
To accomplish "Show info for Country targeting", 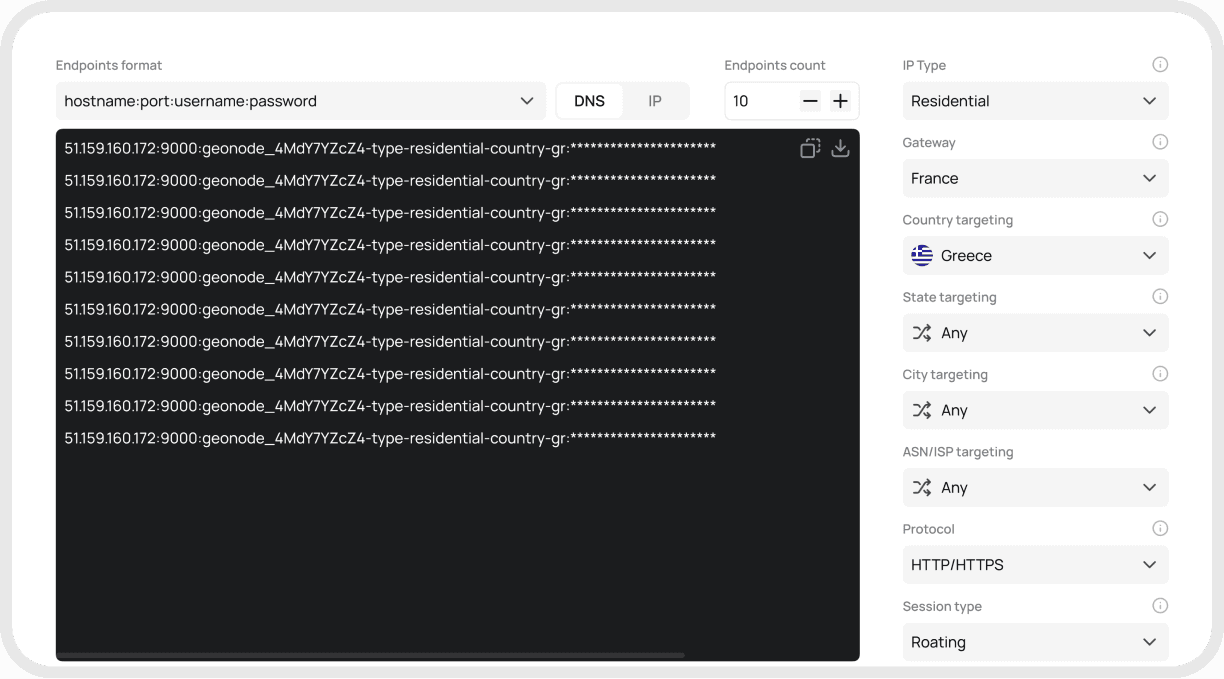I will point(1160,219).
